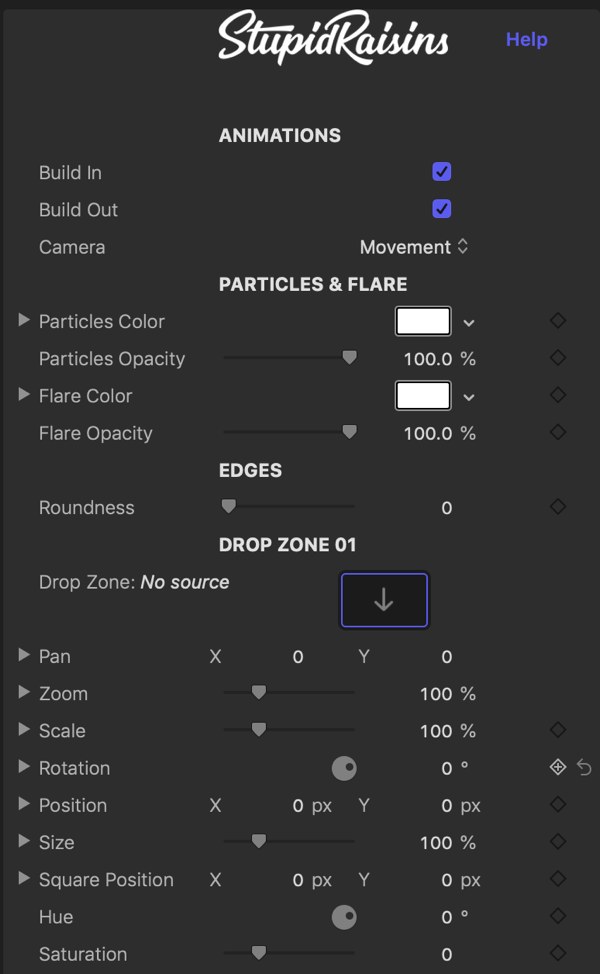Click the Rotation dial knob

tap(344, 768)
